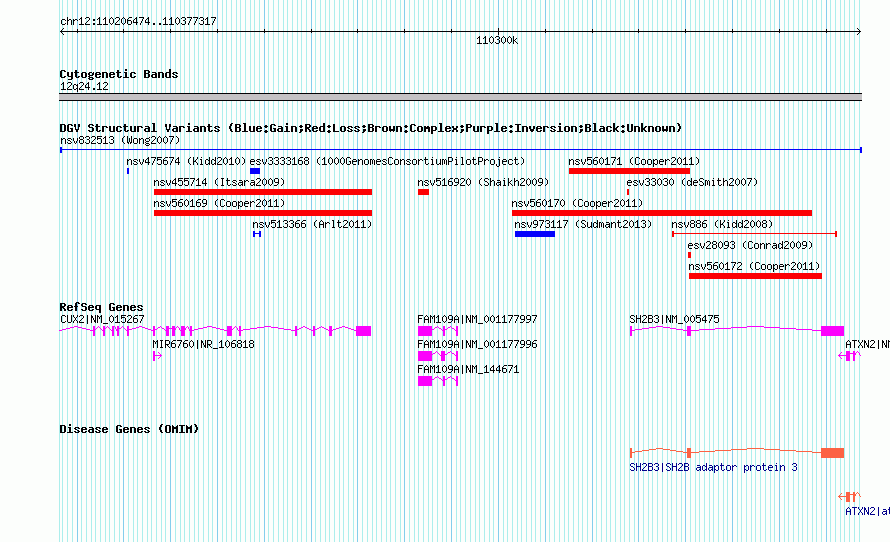Select the blue nsv973117 gain bar

pyautogui.click(x=535, y=234)
